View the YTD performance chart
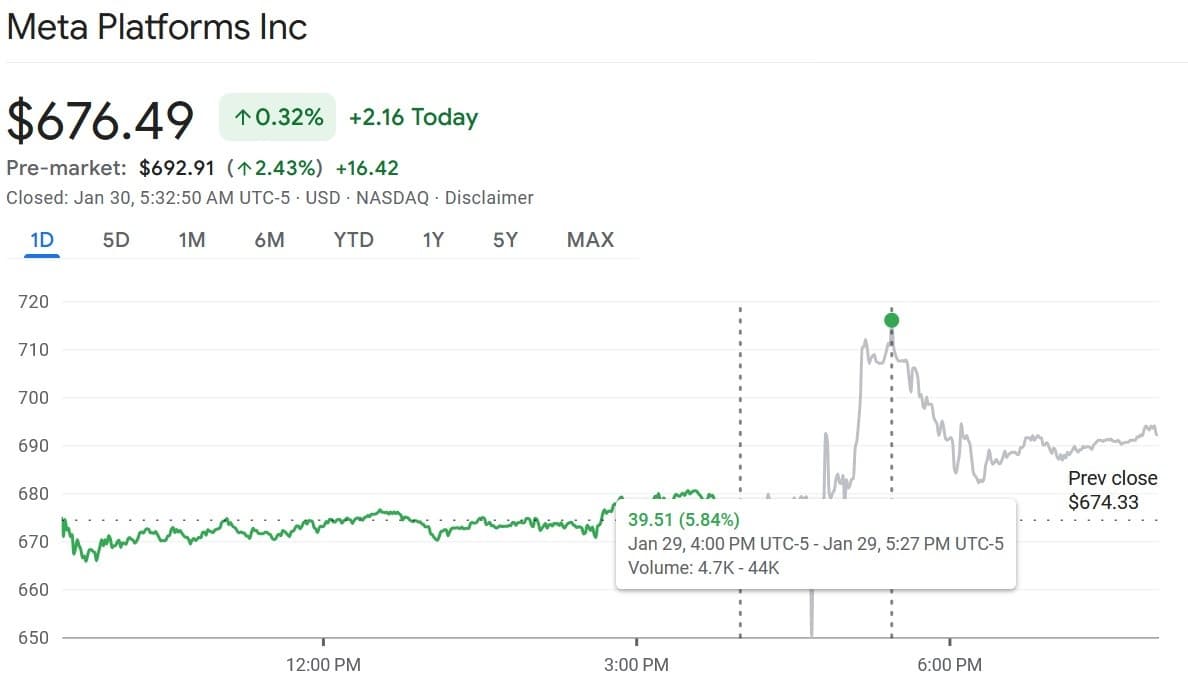 pos(352,240)
